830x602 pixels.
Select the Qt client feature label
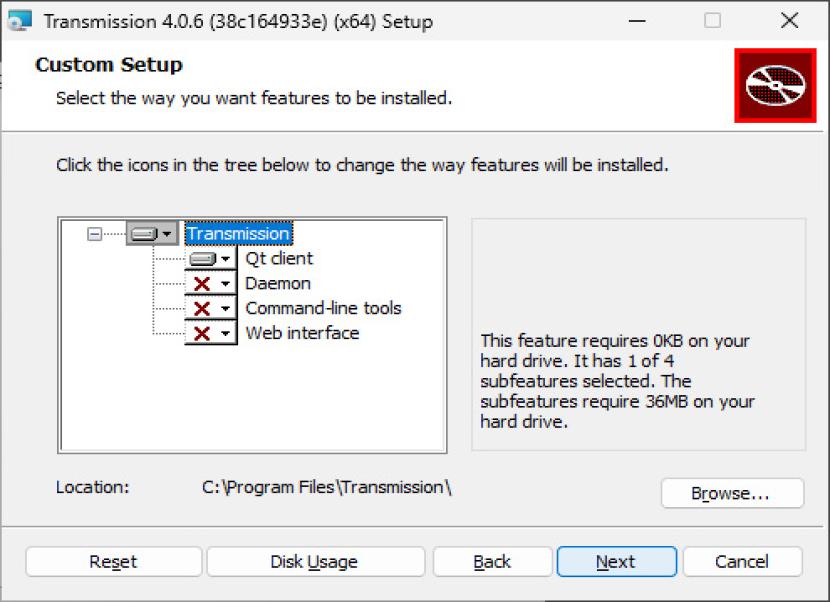click(279, 259)
